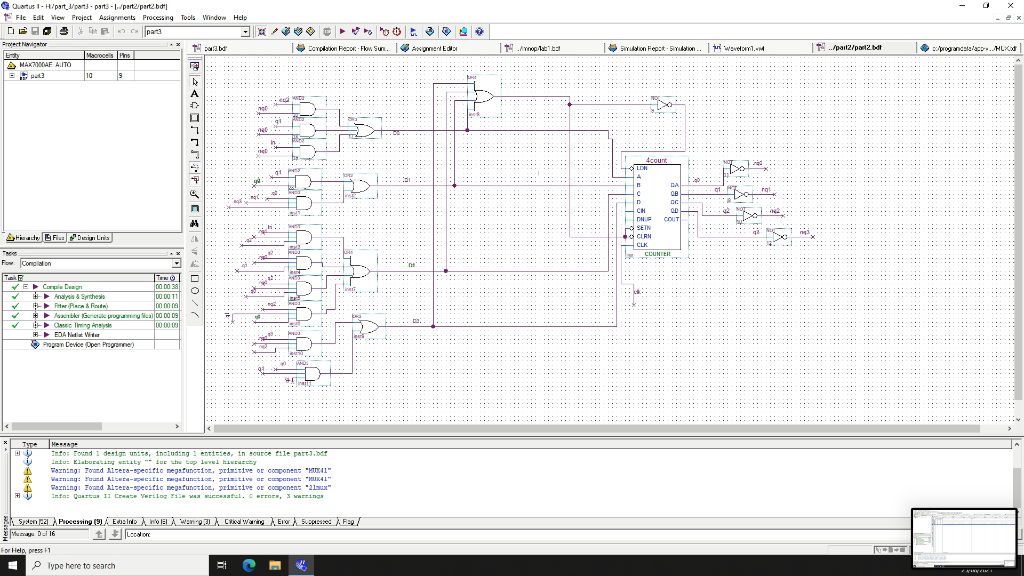This screenshot has height=576, width=1024.
Task: Select the 4count COUNTER block in schematic
Action: click(x=656, y=206)
